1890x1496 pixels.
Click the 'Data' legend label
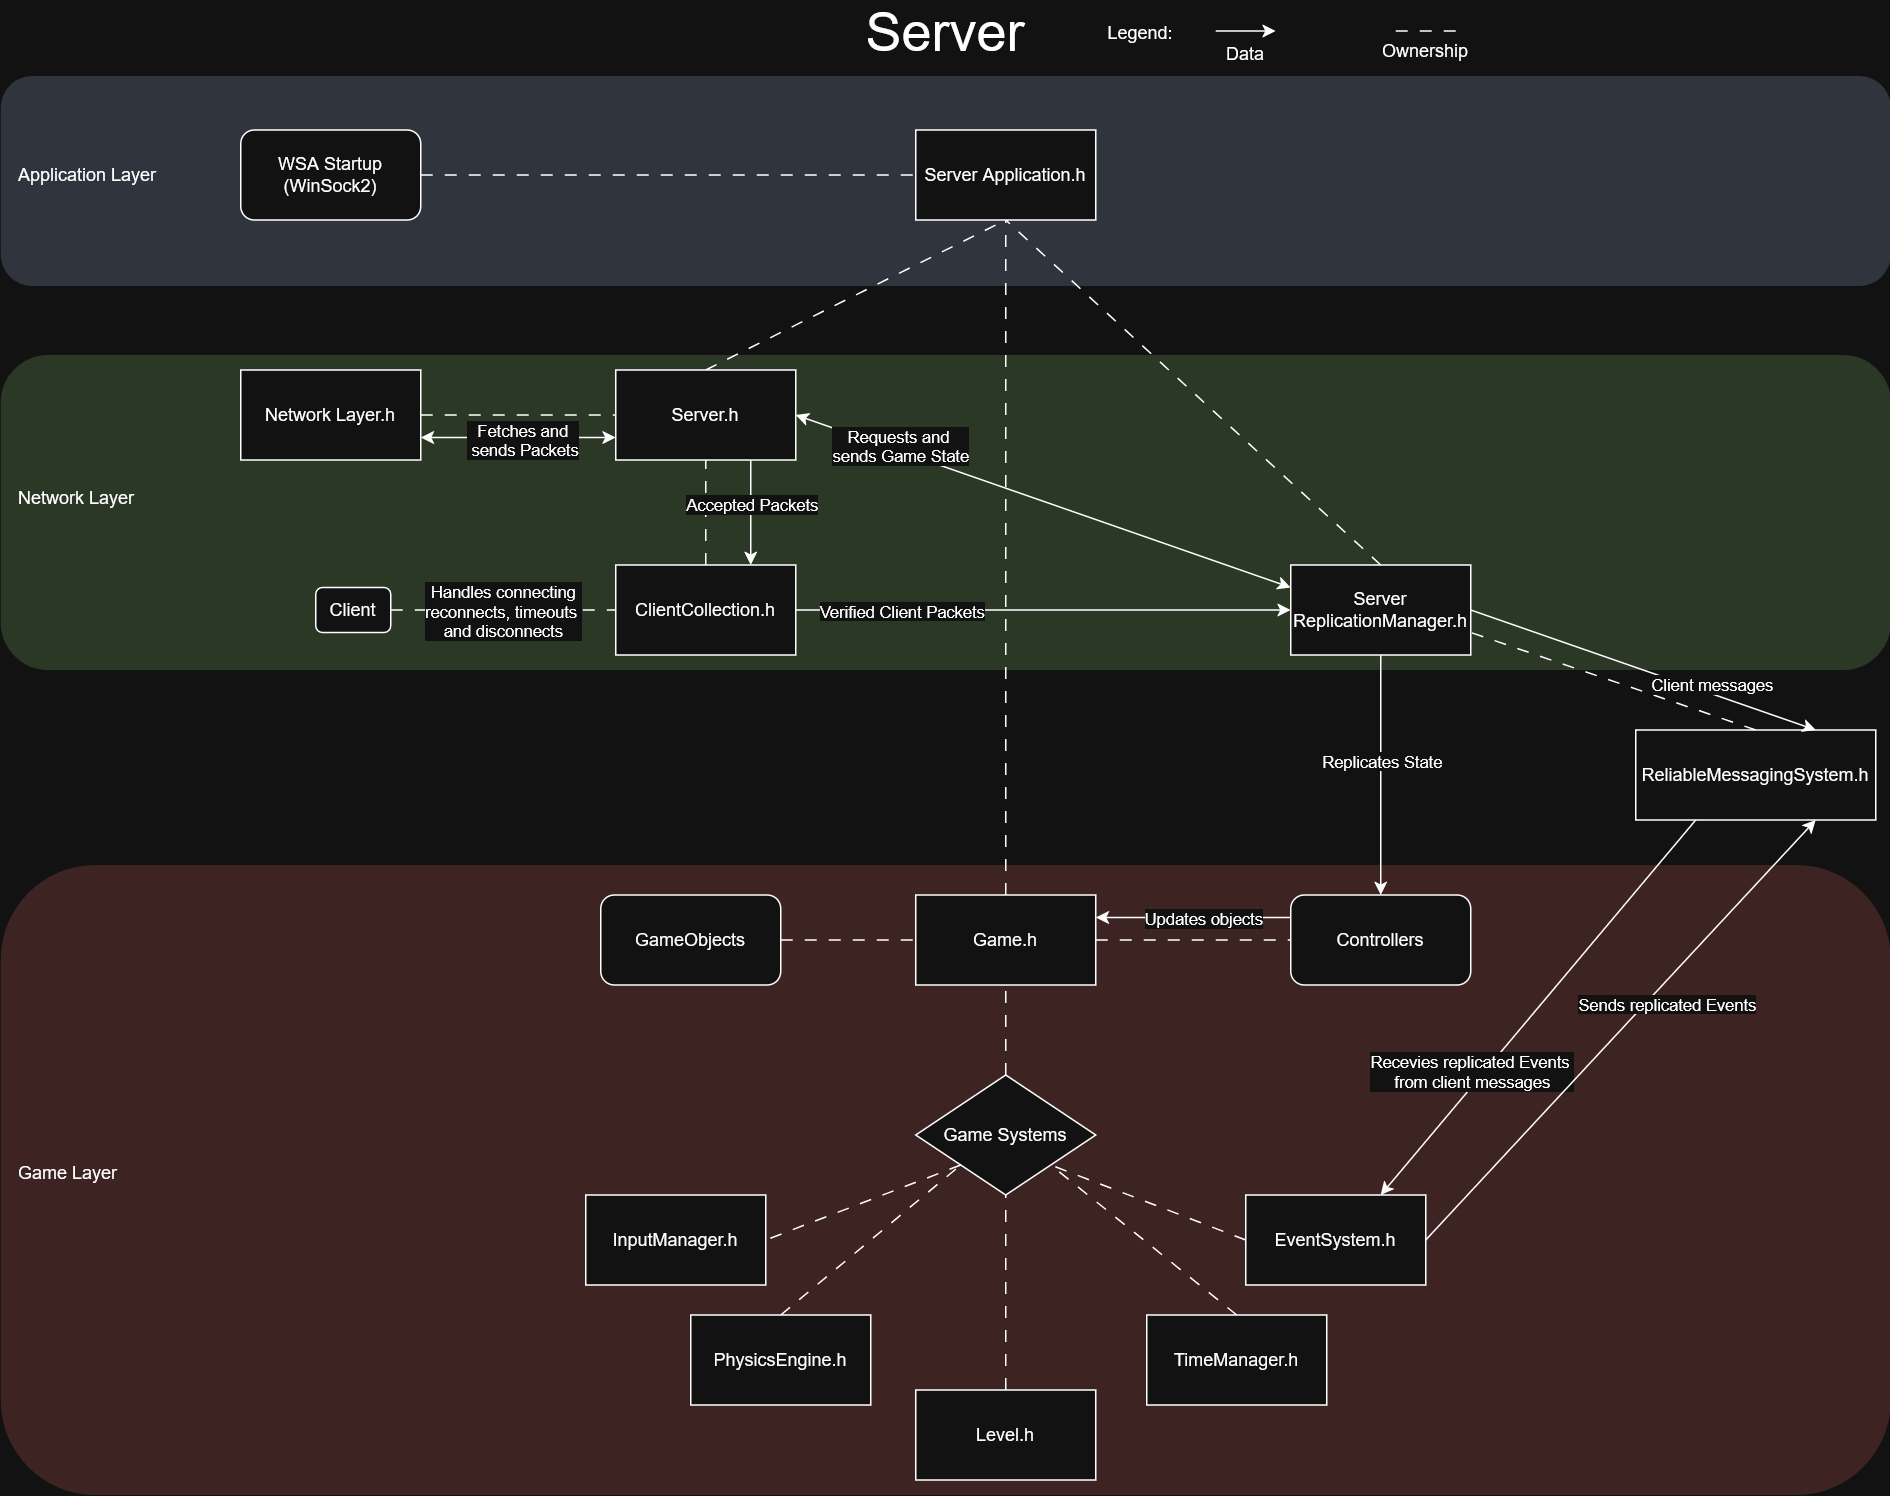[x=1245, y=54]
